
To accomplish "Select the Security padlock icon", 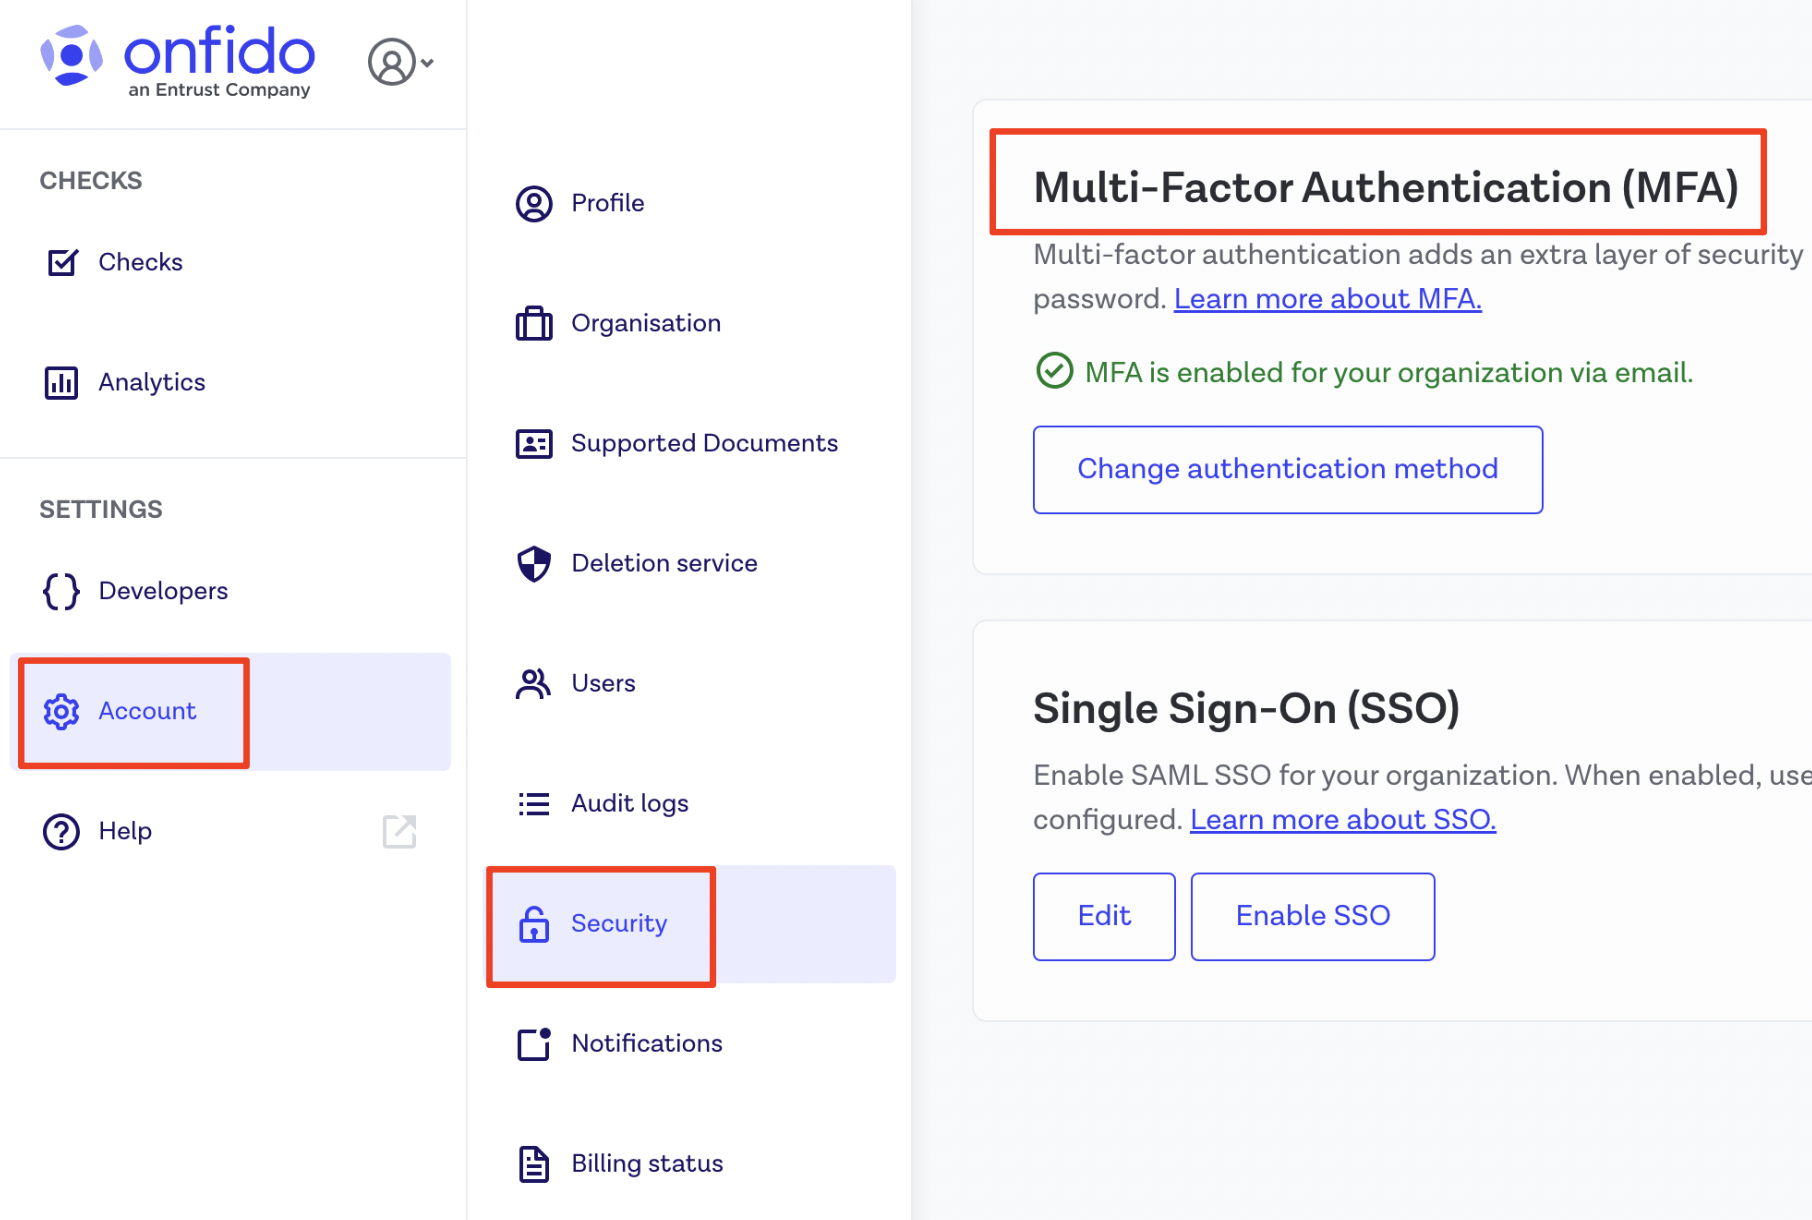I will (534, 924).
